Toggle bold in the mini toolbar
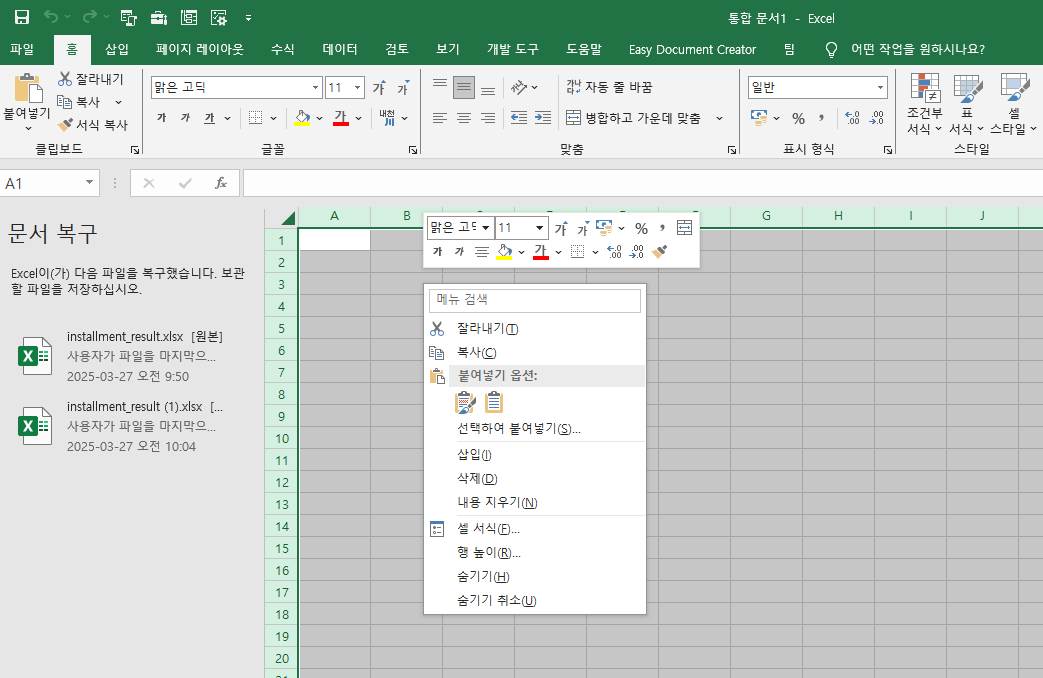Viewport: 1043px width, 678px height. pos(437,252)
